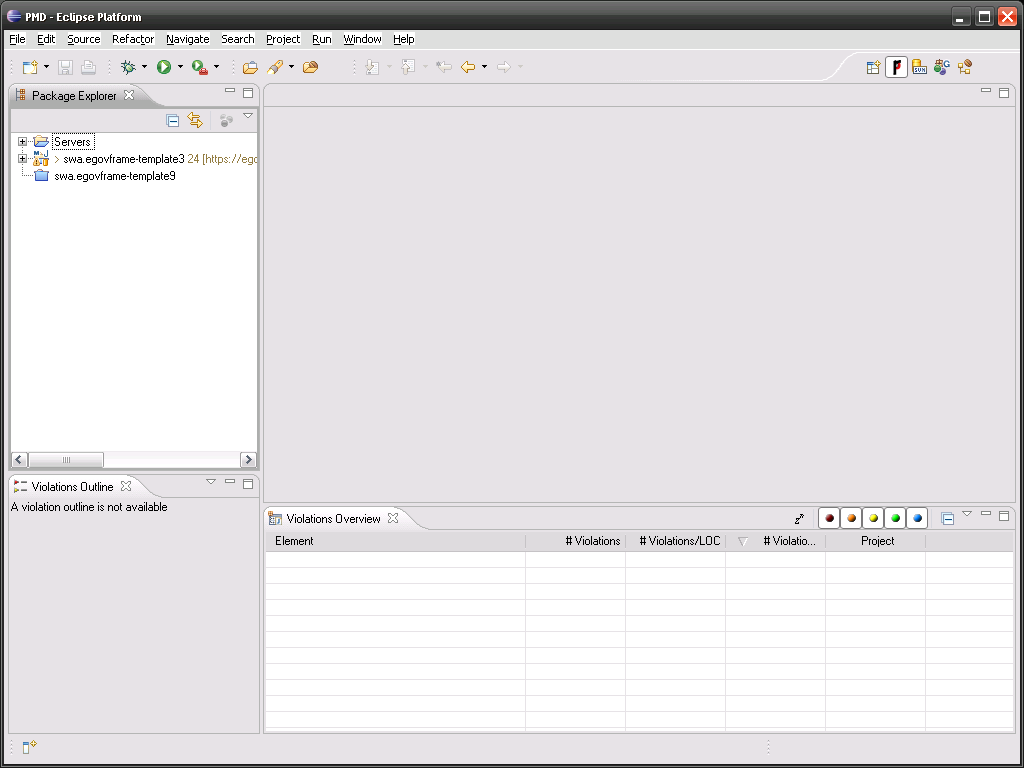The width and height of the screenshot is (1024, 768).
Task: Click the green Run button icon
Action: pyautogui.click(x=164, y=67)
